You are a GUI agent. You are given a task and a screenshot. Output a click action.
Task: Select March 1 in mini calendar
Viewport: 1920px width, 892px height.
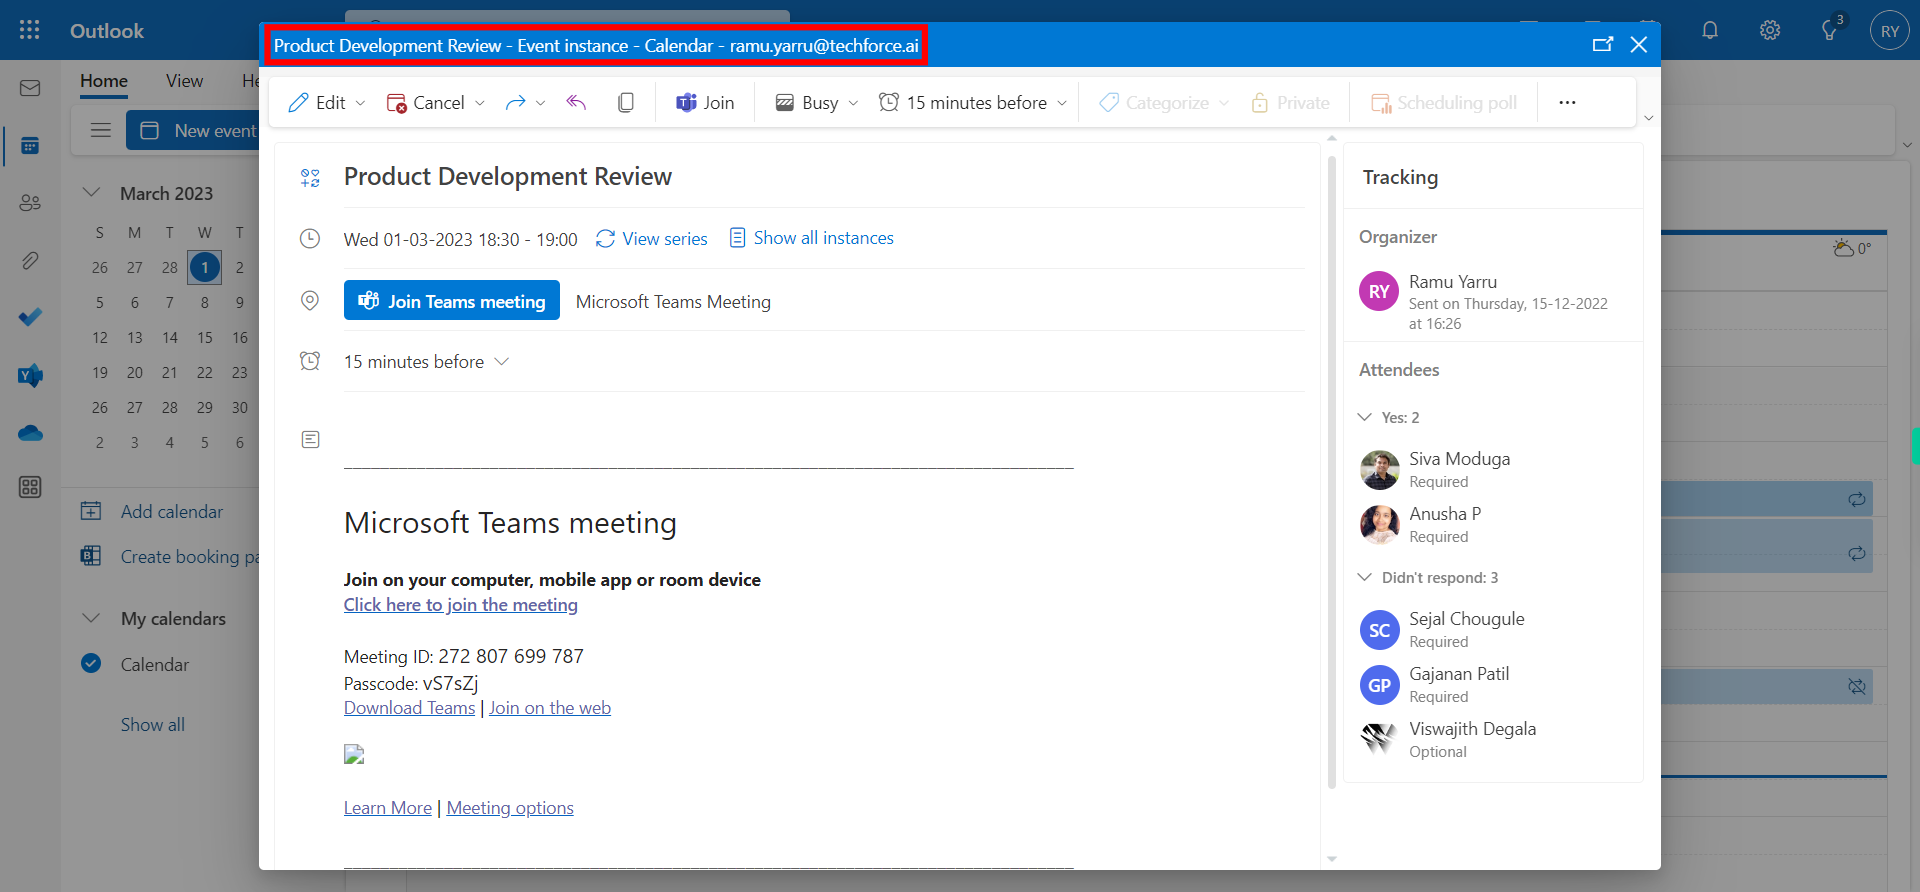(x=204, y=267)
